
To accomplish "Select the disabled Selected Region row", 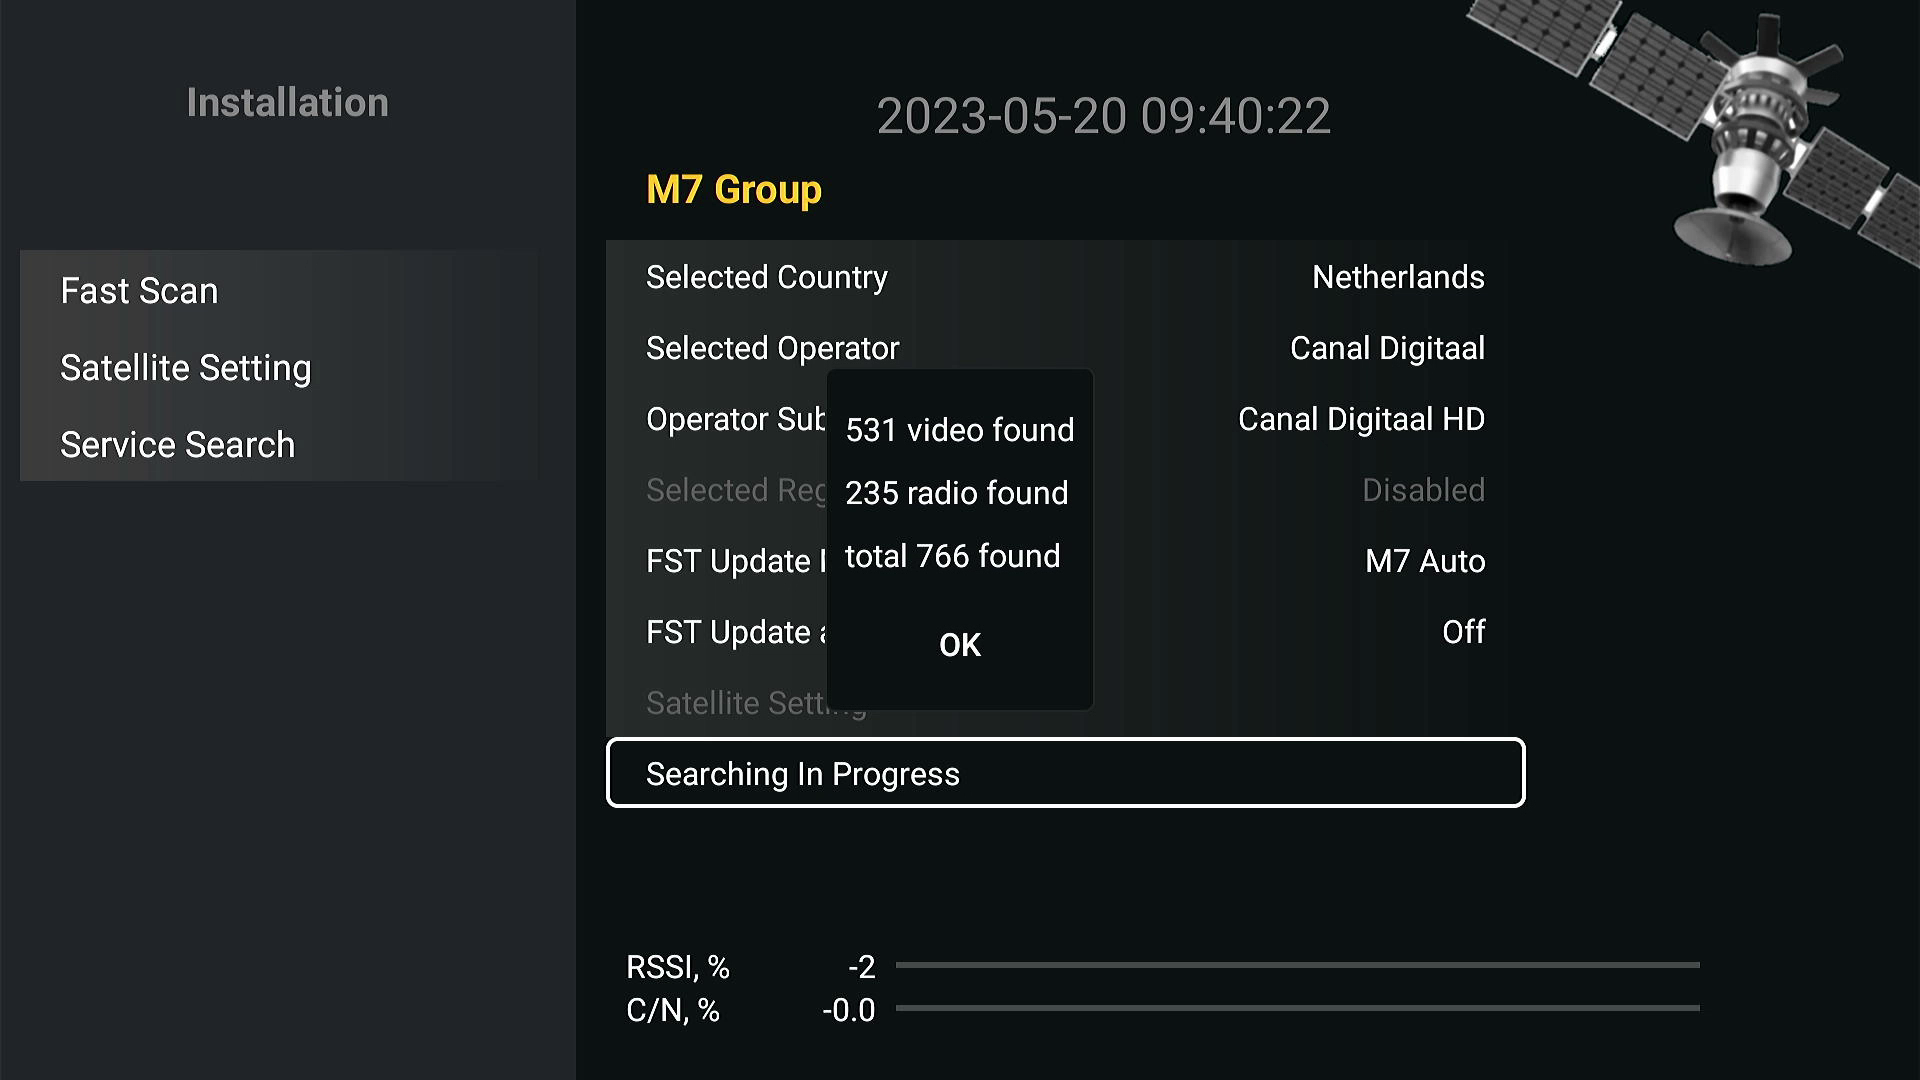I will (1065, 490).
